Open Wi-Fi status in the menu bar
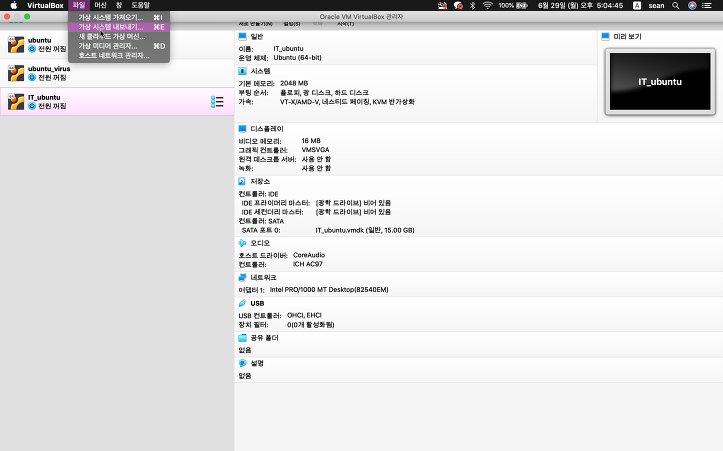723x451 pixels. 487,6
